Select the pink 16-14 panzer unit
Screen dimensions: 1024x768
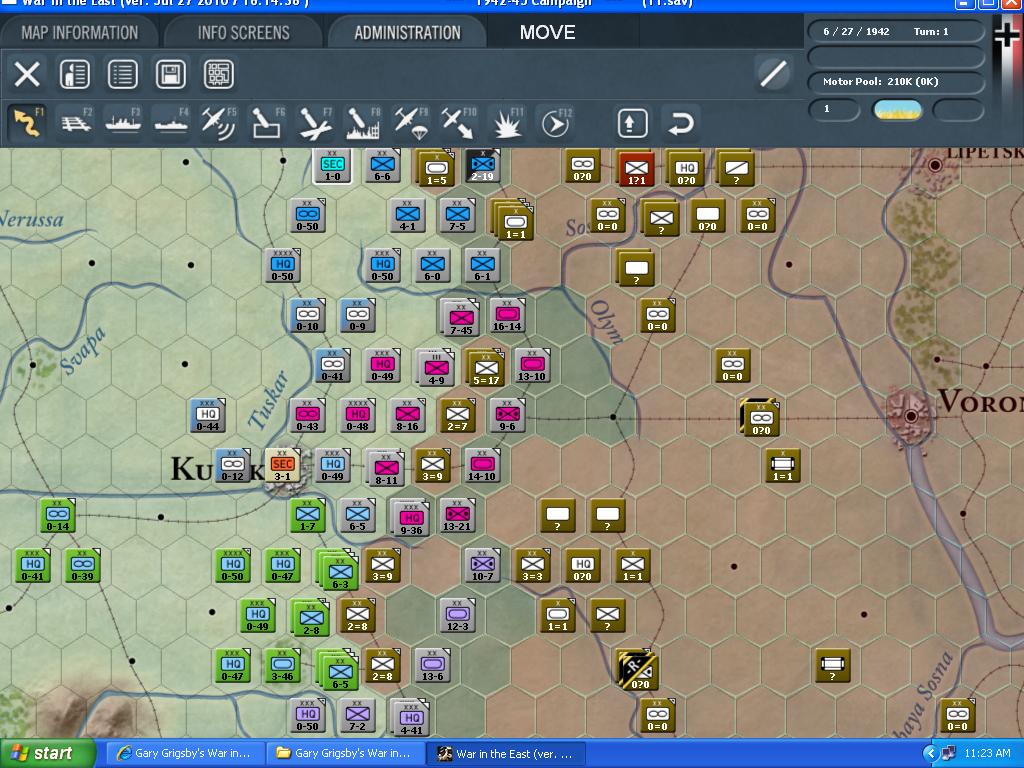[x=507, y=315]
